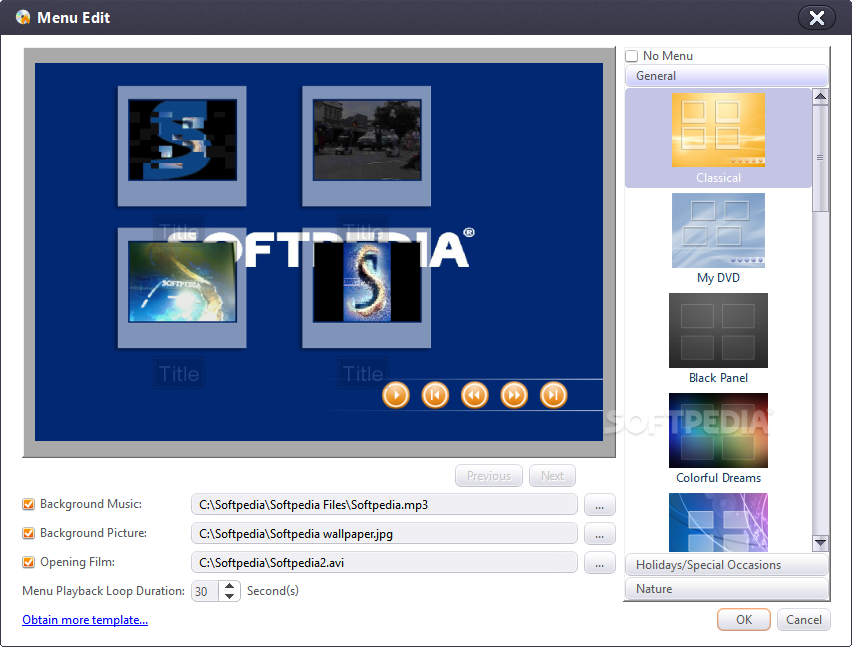Screen dimensions: 852x647
Task: Click the template list scroll down arrow
Action: (x=820, y=542)
